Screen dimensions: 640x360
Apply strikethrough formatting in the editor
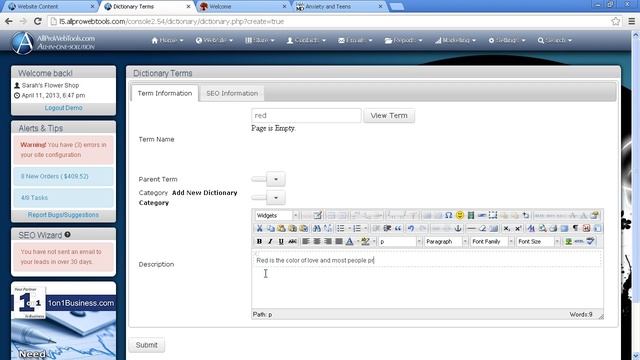coord(292,242)
